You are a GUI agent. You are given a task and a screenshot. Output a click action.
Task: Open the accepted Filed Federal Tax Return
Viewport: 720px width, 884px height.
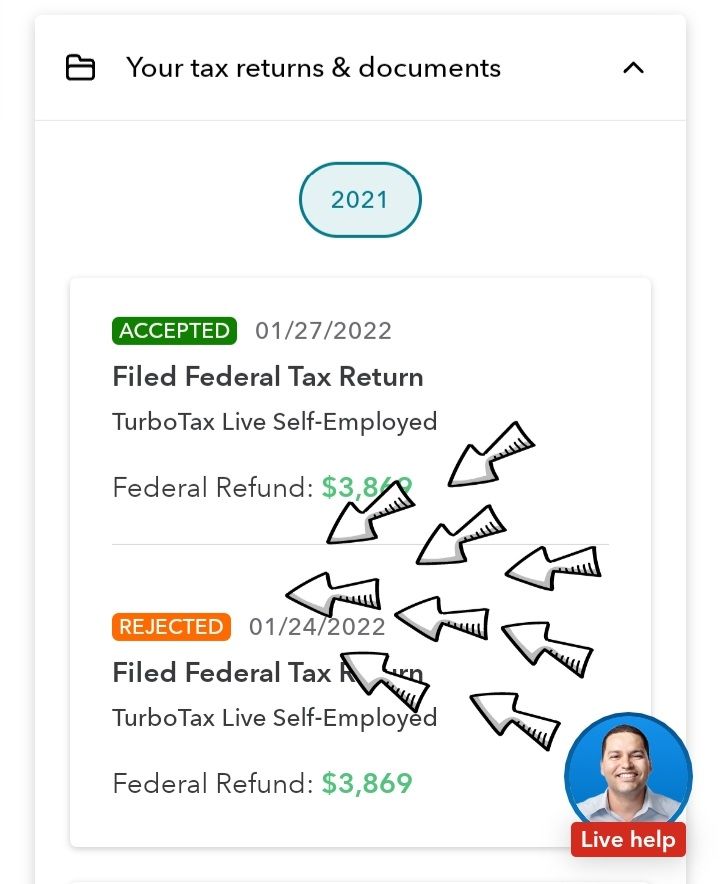268,377
